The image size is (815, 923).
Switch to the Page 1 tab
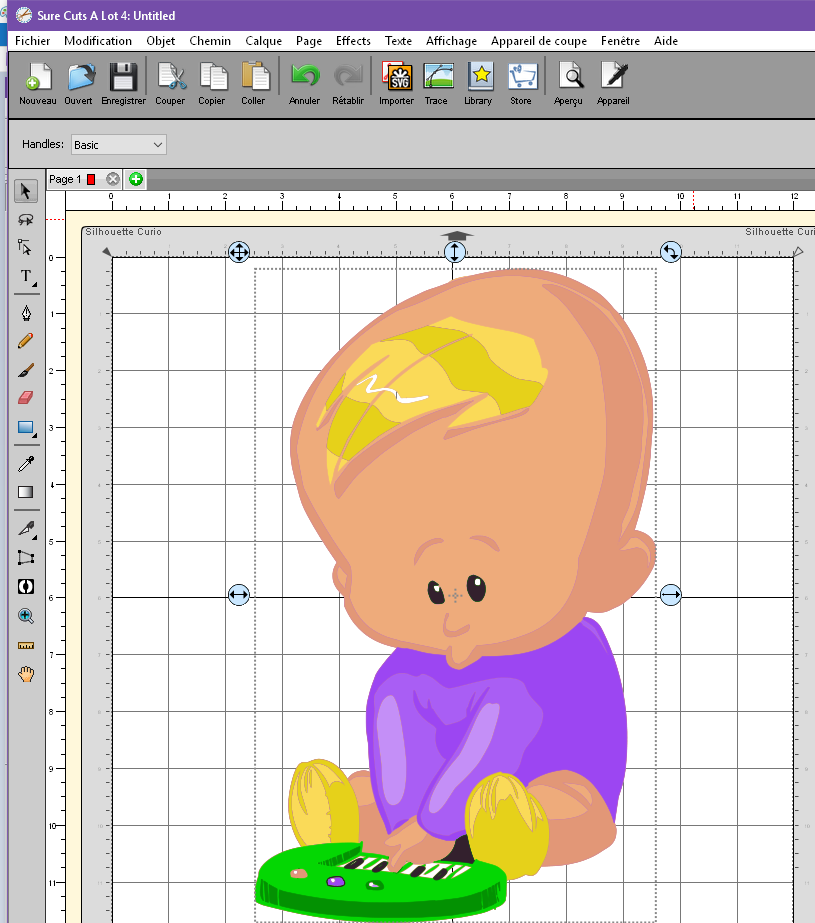click(65, 179)
